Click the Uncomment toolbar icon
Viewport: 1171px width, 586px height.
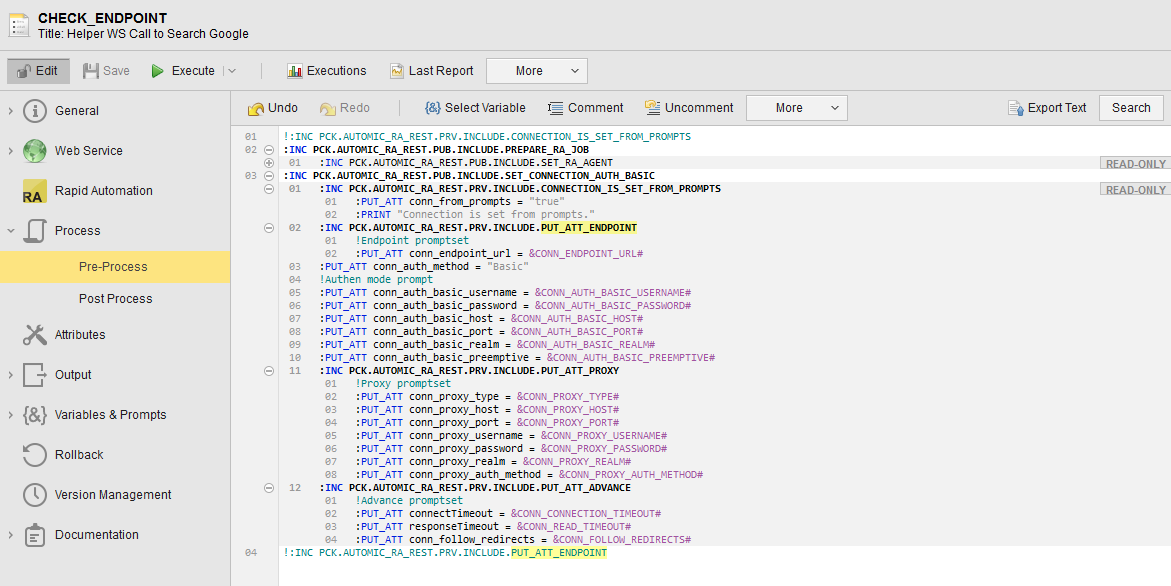(x=653, y=108)
